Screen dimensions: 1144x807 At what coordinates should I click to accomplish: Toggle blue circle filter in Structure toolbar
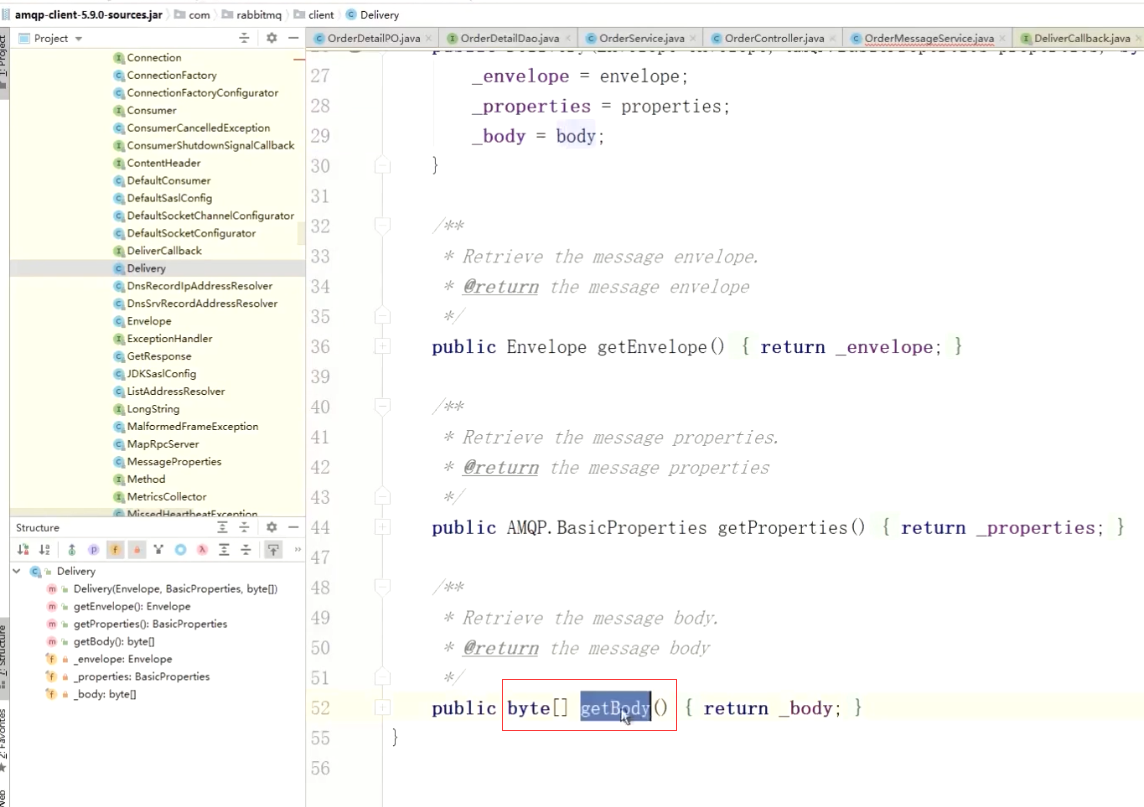180,549
